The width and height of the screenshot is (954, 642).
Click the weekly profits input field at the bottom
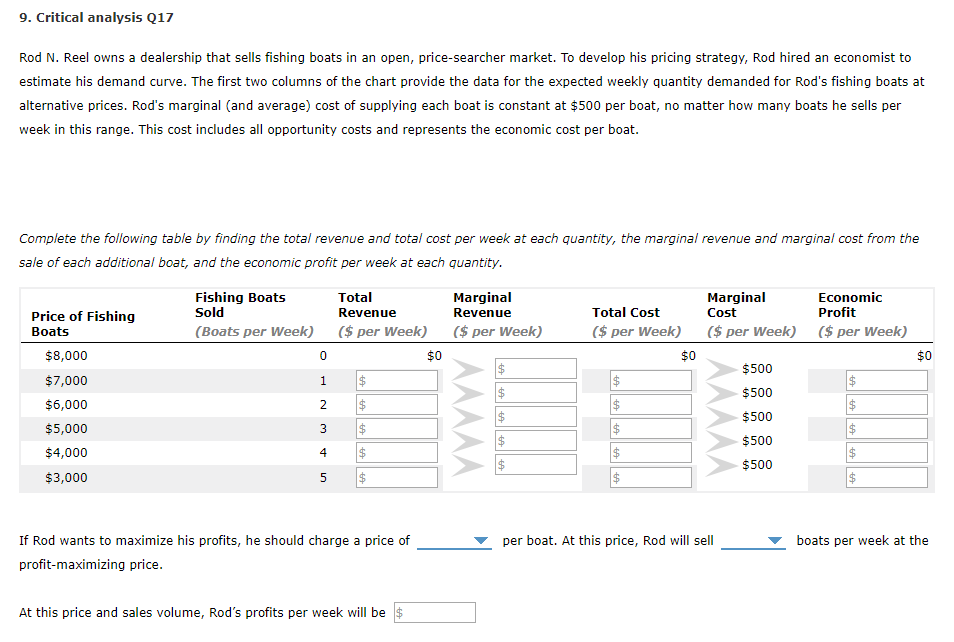(x=435, y=611)
